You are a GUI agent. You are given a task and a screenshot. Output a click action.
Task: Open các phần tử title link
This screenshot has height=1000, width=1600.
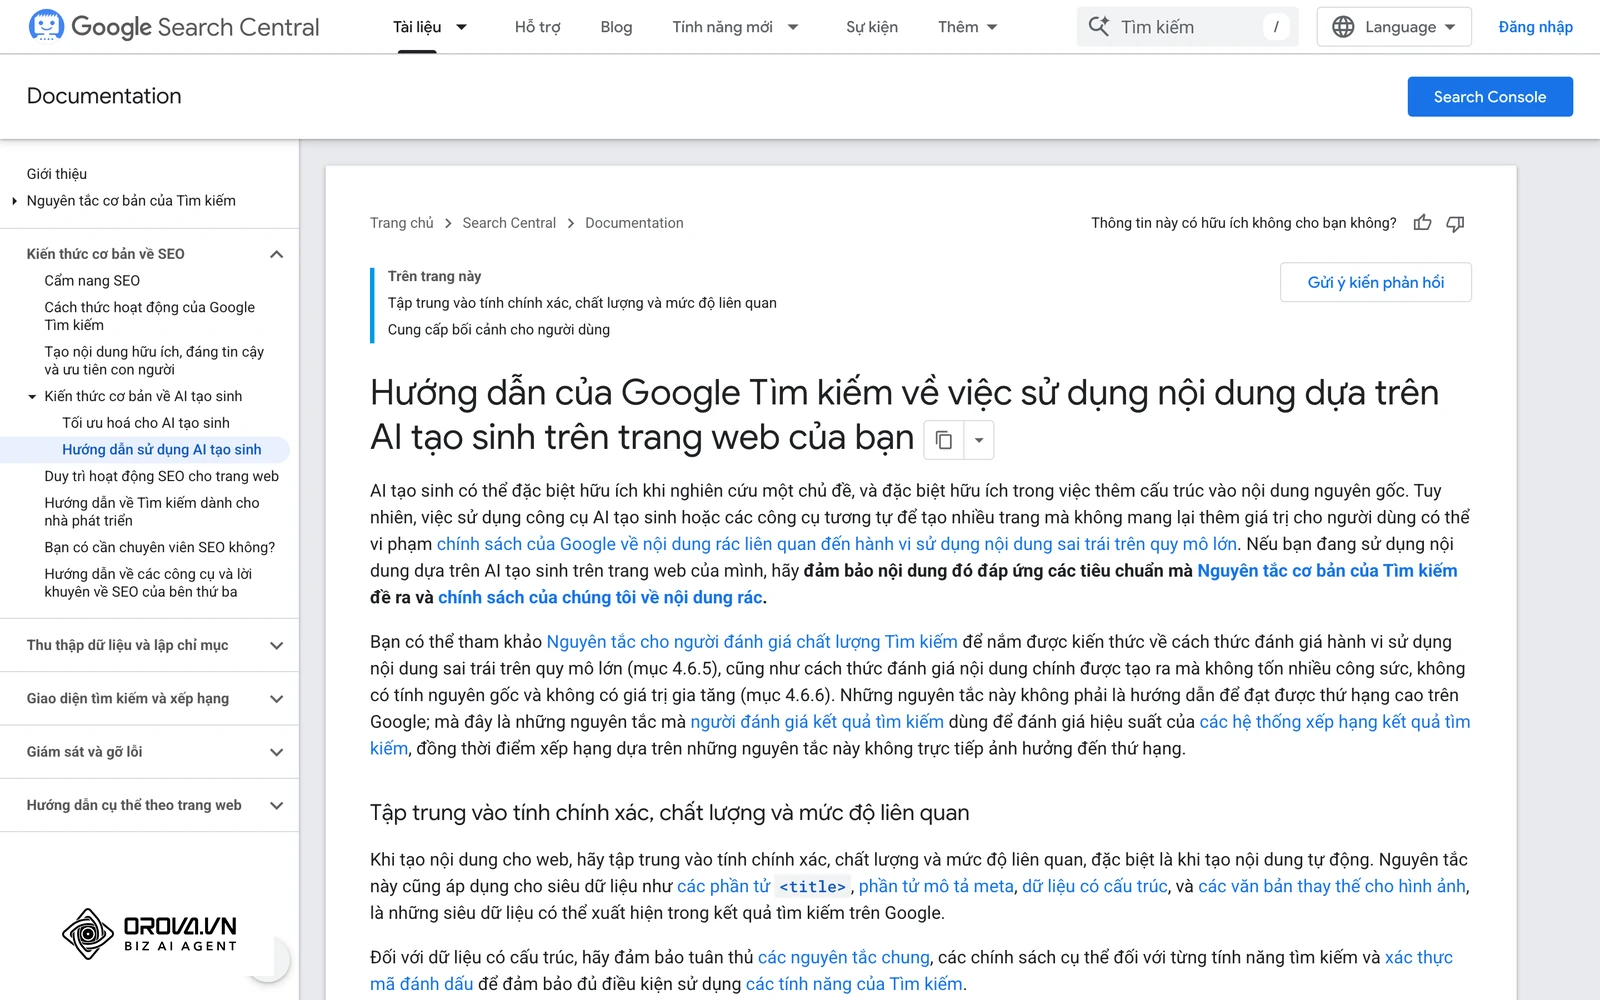(764, 886)
